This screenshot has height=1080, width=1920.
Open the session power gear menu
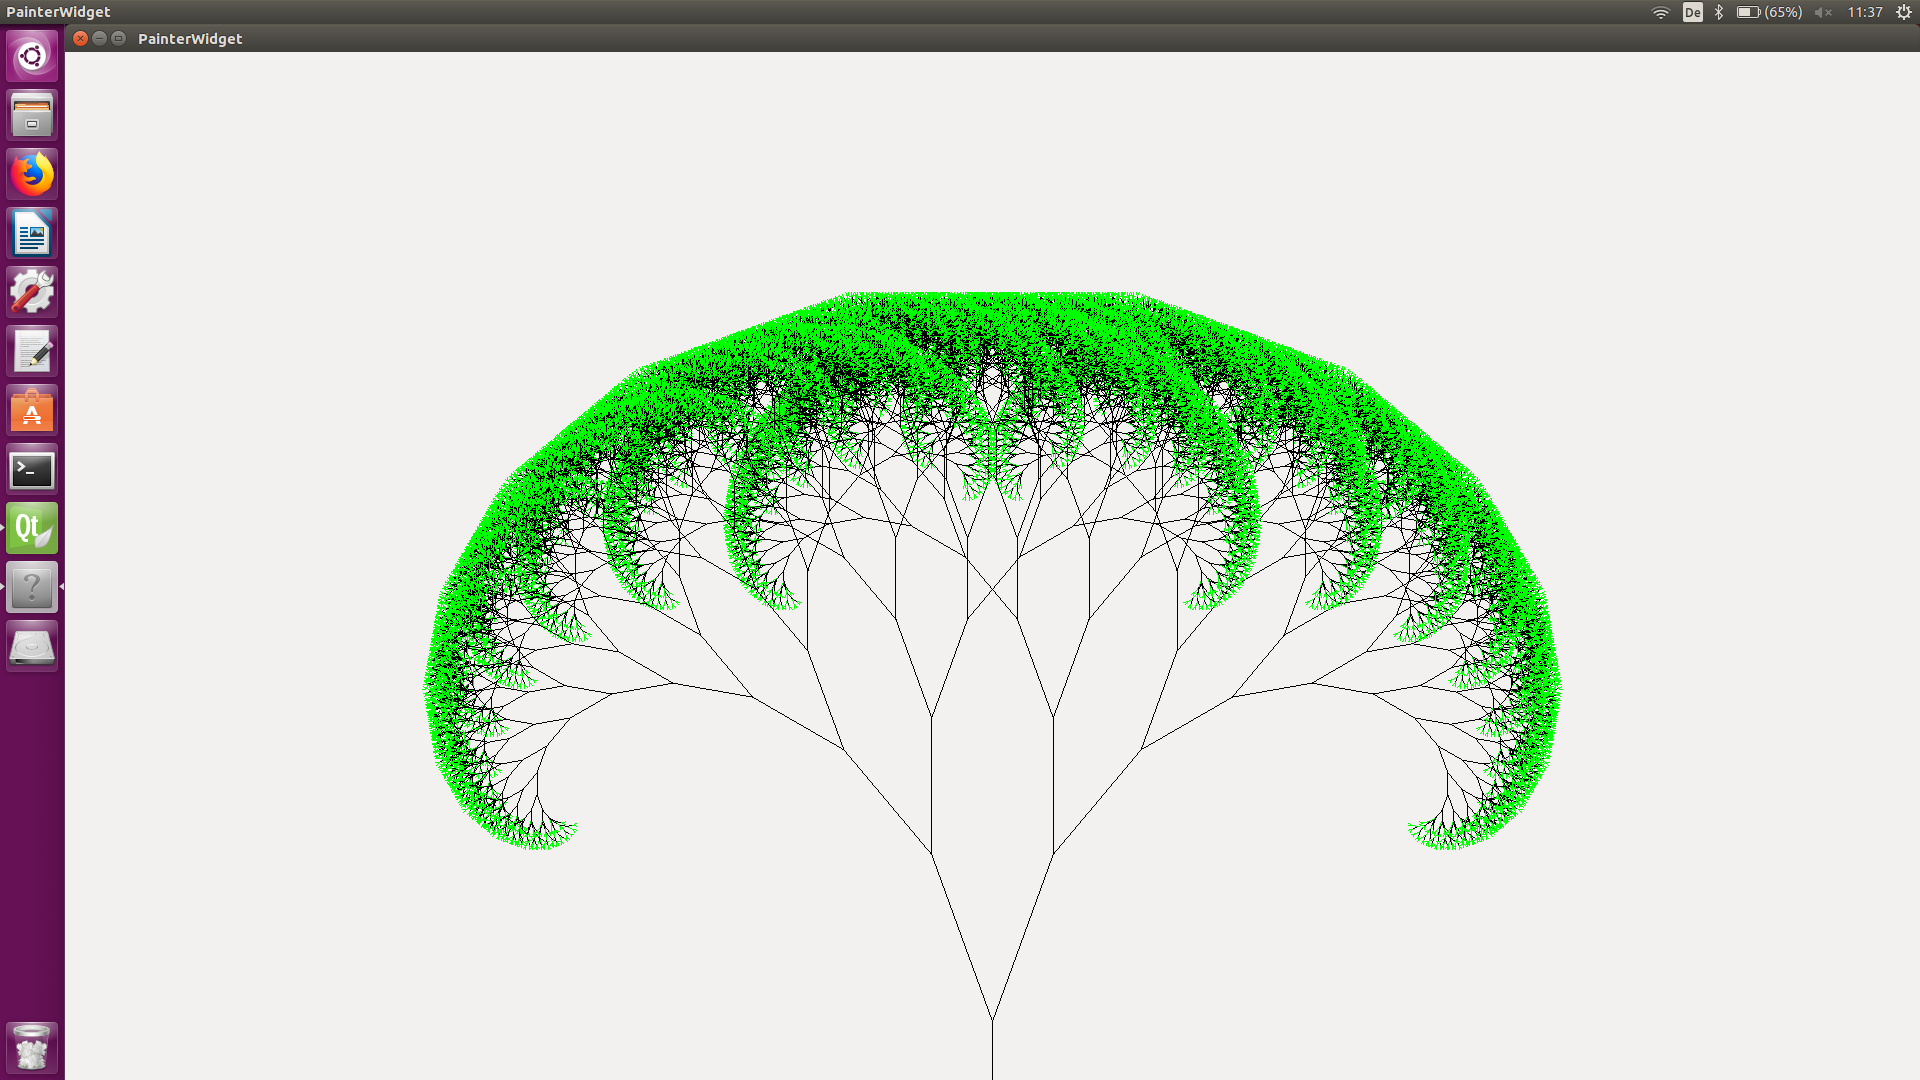click(1904, 12)
